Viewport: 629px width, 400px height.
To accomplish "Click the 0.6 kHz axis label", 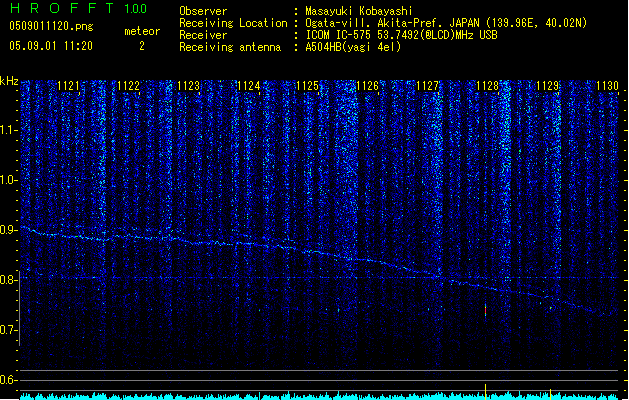I will [9, 380].
